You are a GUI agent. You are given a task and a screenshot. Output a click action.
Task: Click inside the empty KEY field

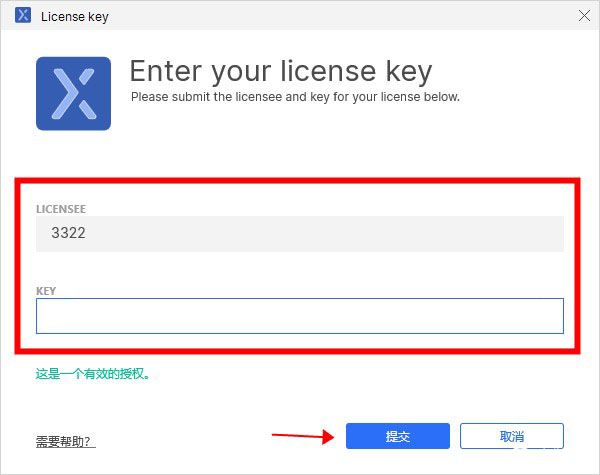tap(300, 316)
